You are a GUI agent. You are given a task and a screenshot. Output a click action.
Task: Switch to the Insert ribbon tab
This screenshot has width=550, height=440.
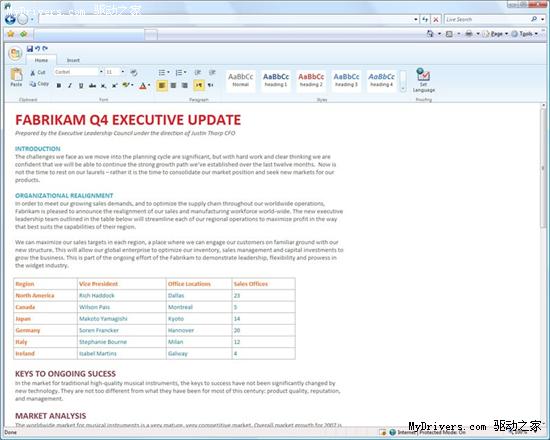point(73,60)
